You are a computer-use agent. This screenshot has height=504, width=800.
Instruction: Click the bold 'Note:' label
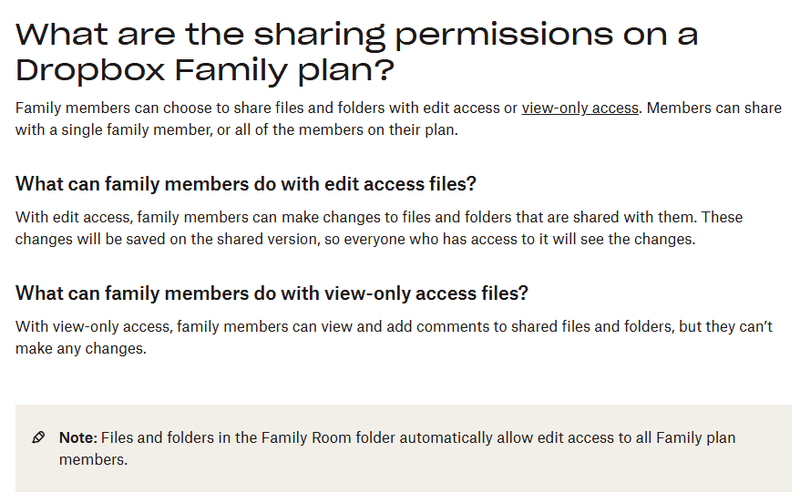click(77, 438)
